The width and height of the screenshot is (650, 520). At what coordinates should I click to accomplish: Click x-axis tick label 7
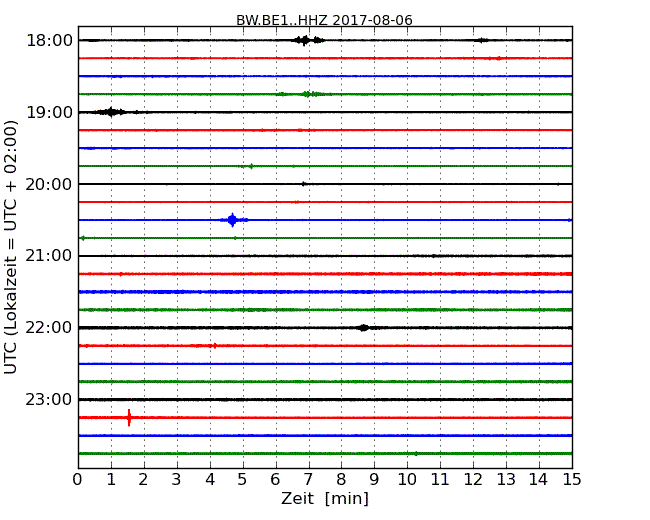pyautogui.click(x=308, y=479)
